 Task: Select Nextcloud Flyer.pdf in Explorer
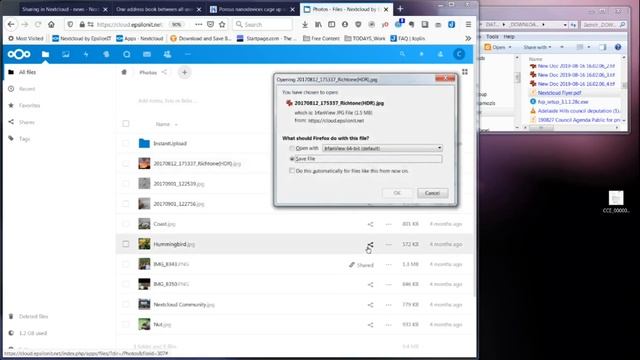point(559,93)
